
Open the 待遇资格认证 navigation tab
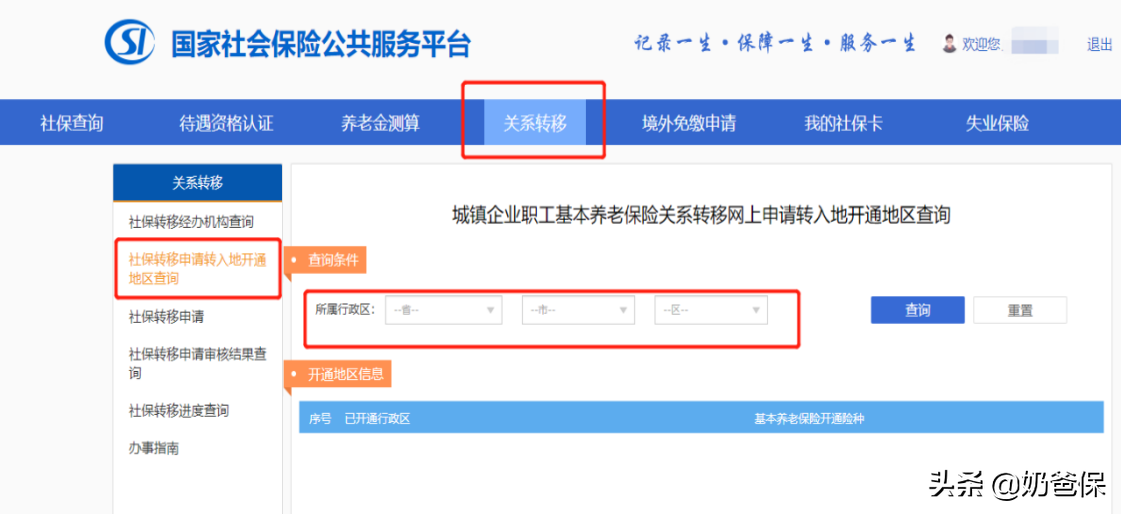[x=226, y=123]
